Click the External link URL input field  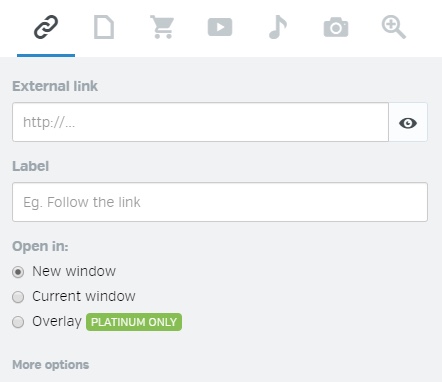click(x=200, y=122)
